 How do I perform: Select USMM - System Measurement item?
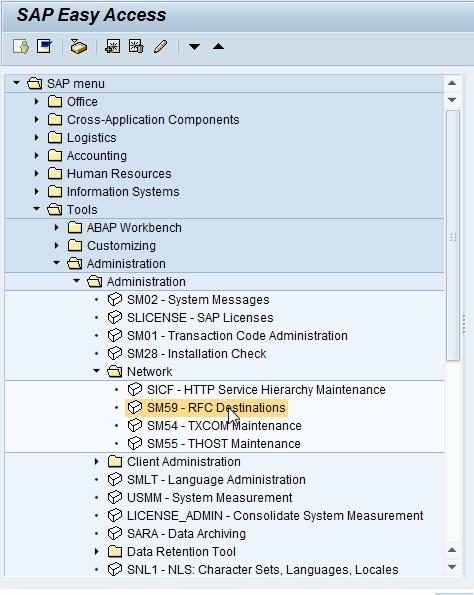coord(209,497)
